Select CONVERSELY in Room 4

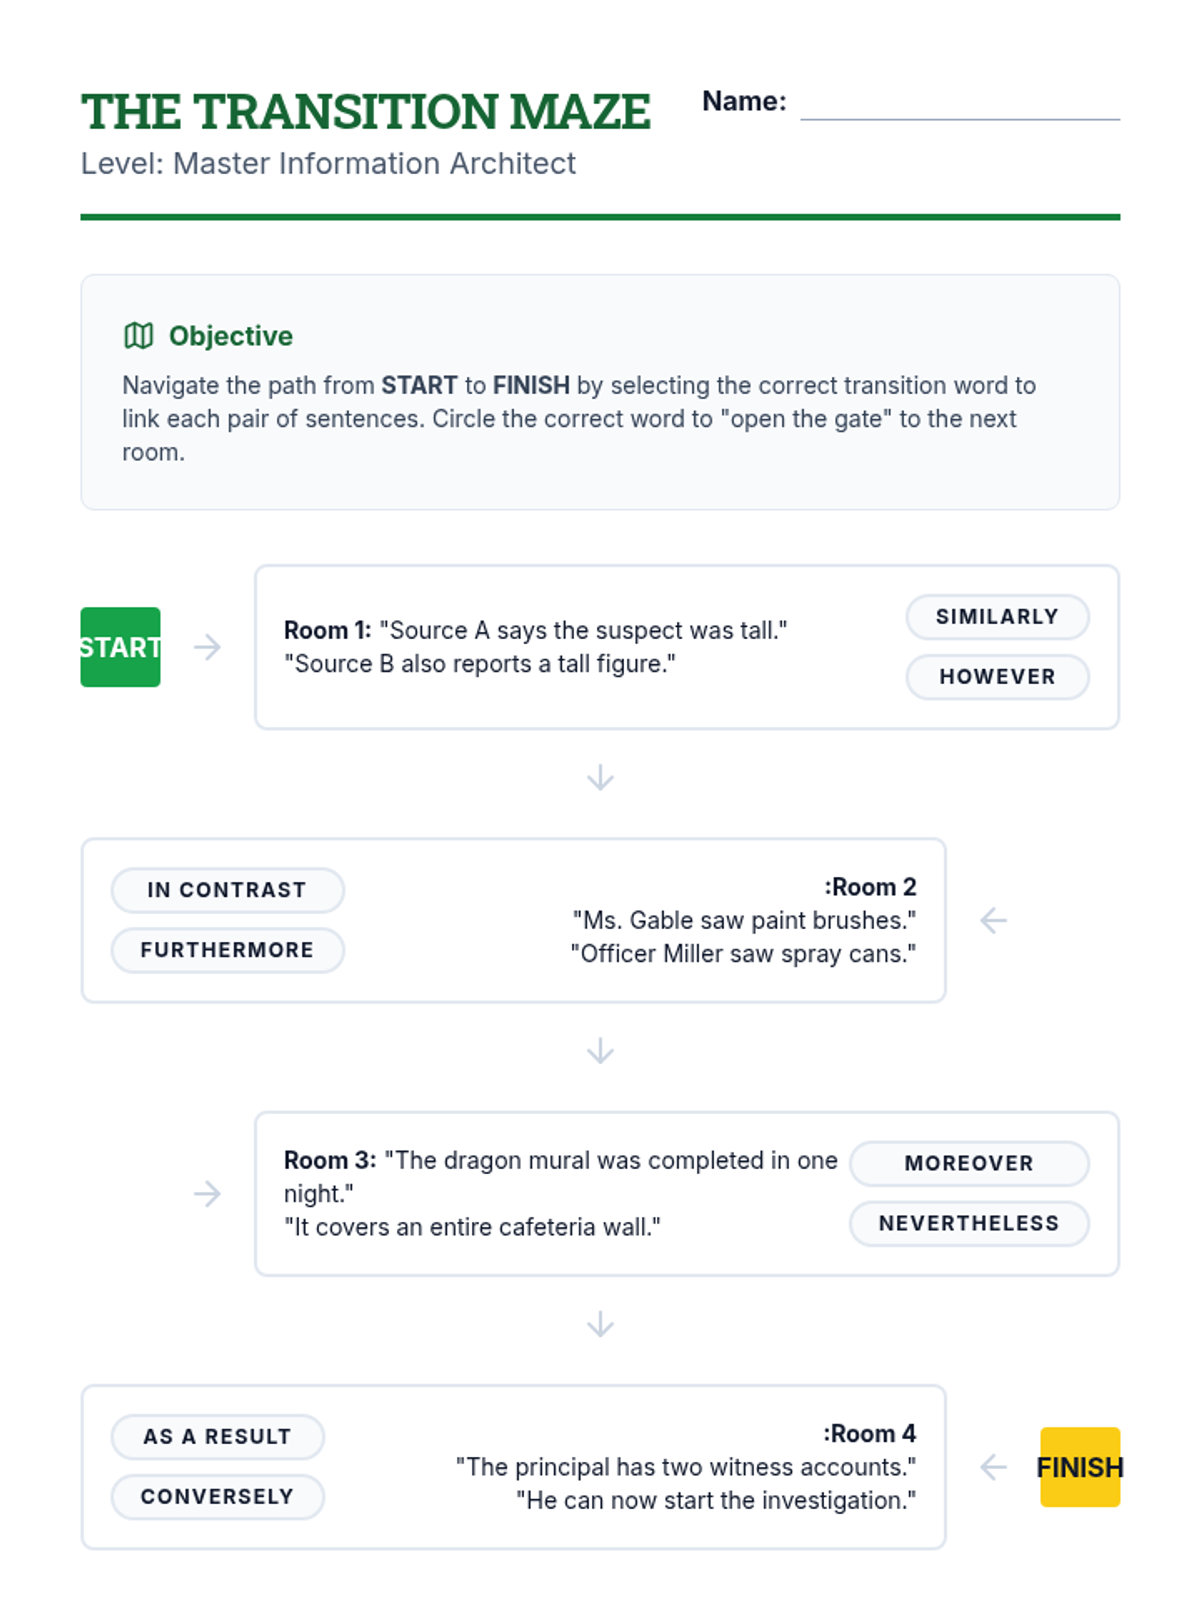[217, 1497]
